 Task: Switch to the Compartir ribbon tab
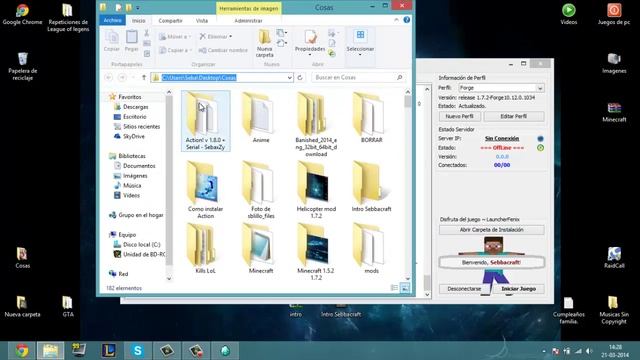click(170, 20)
